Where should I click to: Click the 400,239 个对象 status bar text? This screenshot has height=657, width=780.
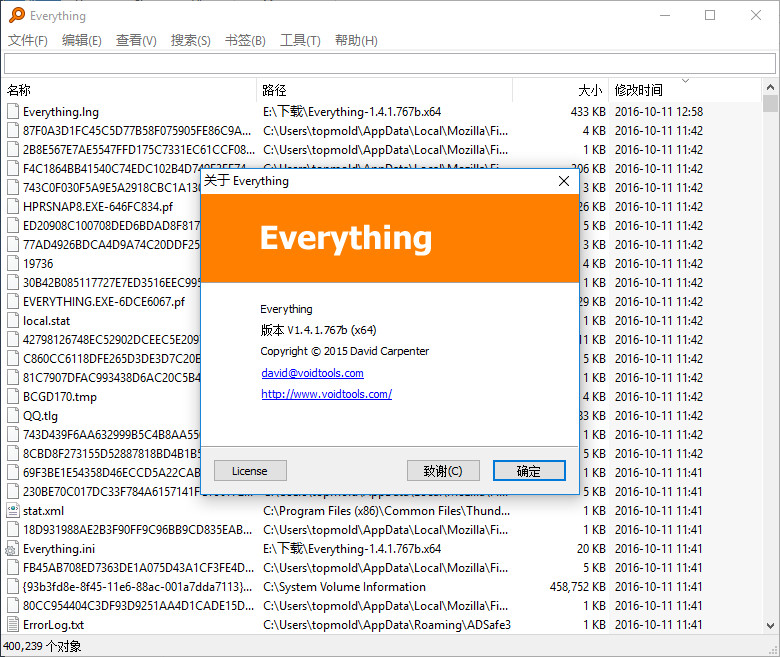point(42,646)
